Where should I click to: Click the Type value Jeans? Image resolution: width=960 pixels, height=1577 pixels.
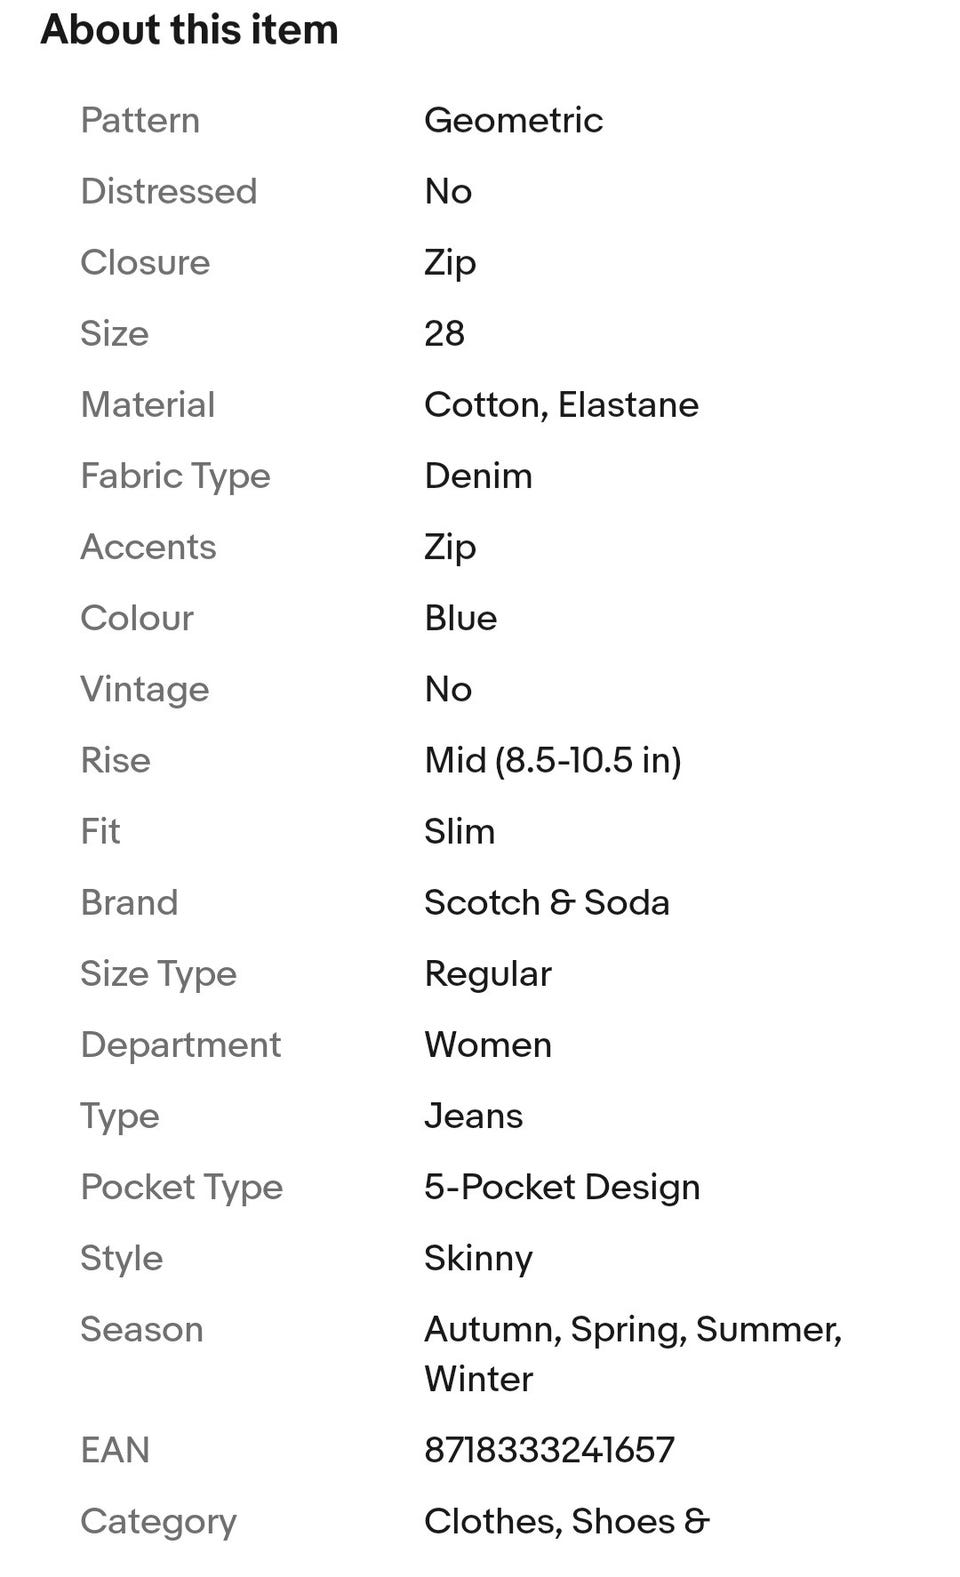pos(474,1115)
